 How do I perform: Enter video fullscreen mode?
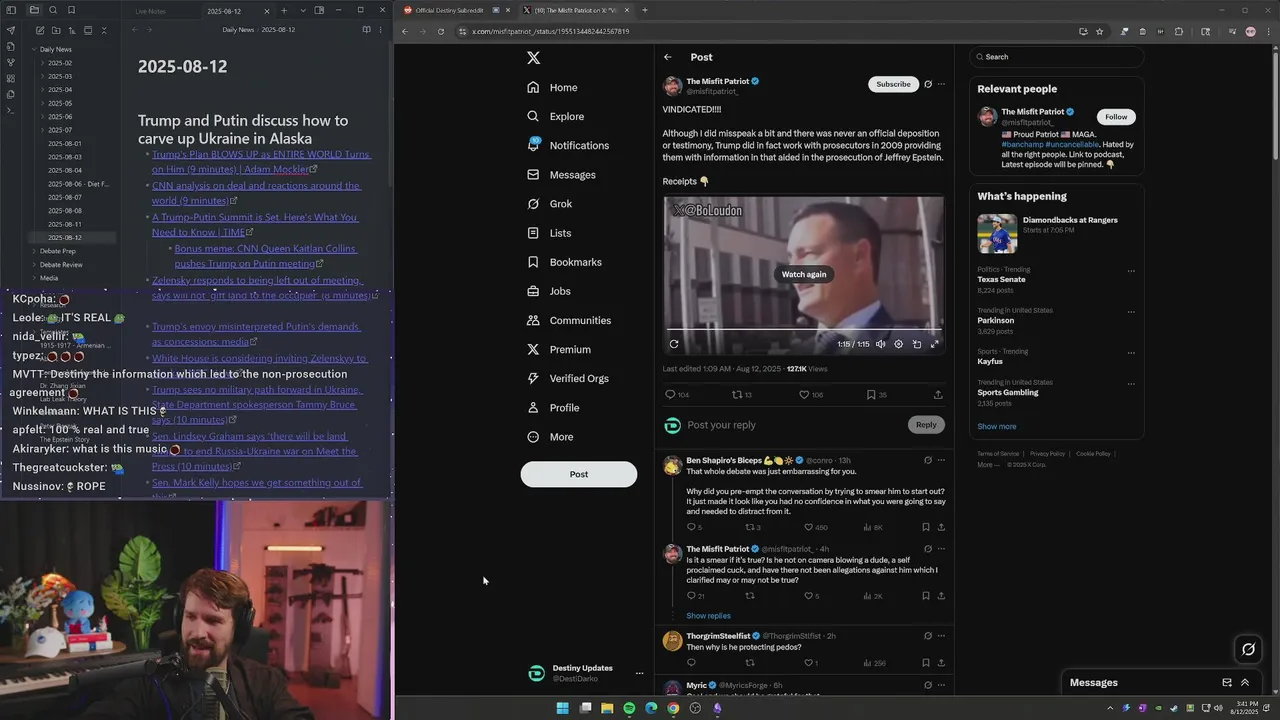click(935, 344)
